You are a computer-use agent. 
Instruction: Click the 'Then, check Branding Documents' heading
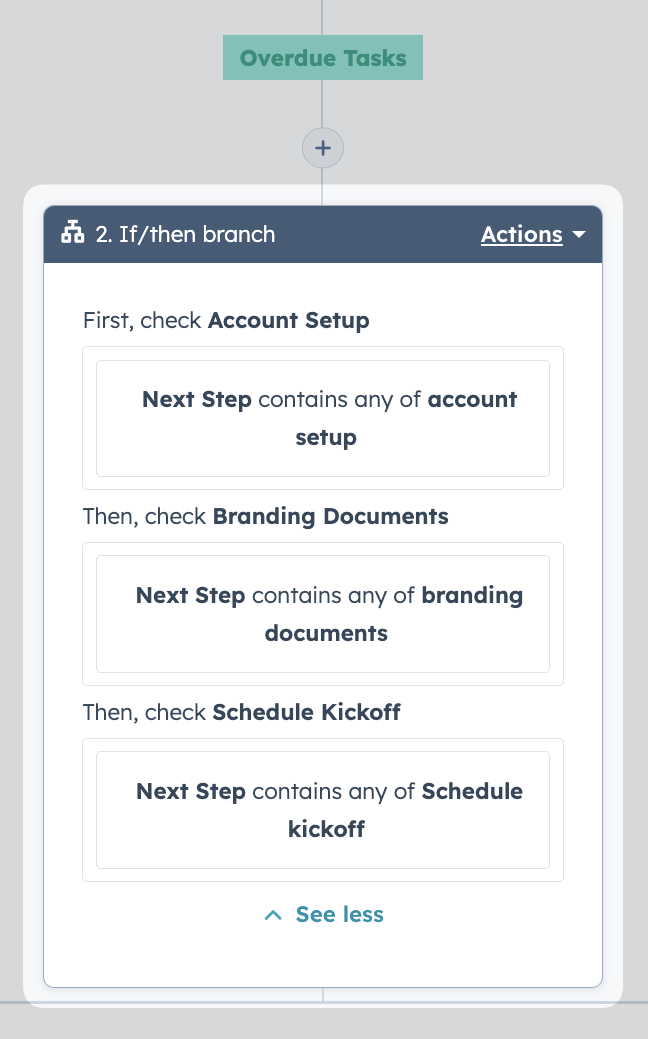(266, 516)
